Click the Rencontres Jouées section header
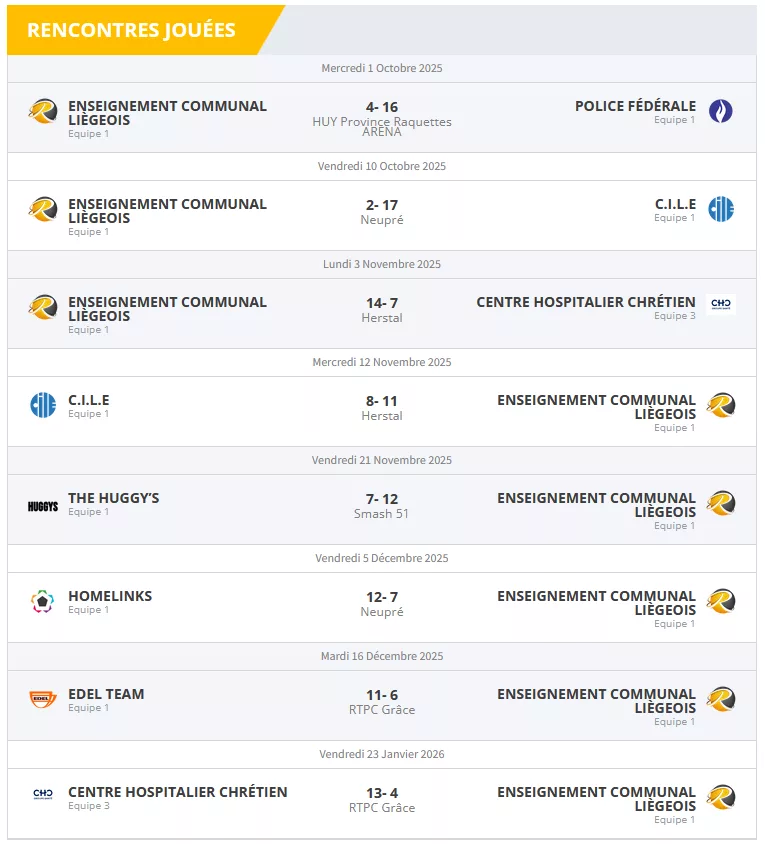 click(131, 30)
